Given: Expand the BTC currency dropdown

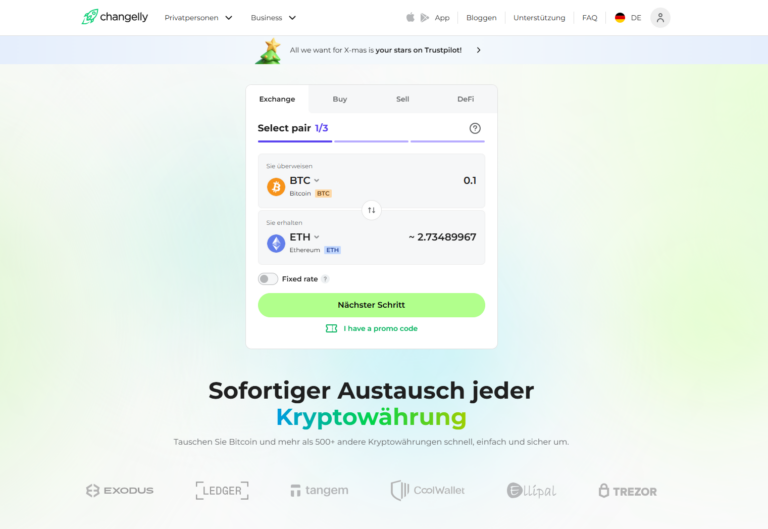Looking at the screenshot, I should (304, 181).
